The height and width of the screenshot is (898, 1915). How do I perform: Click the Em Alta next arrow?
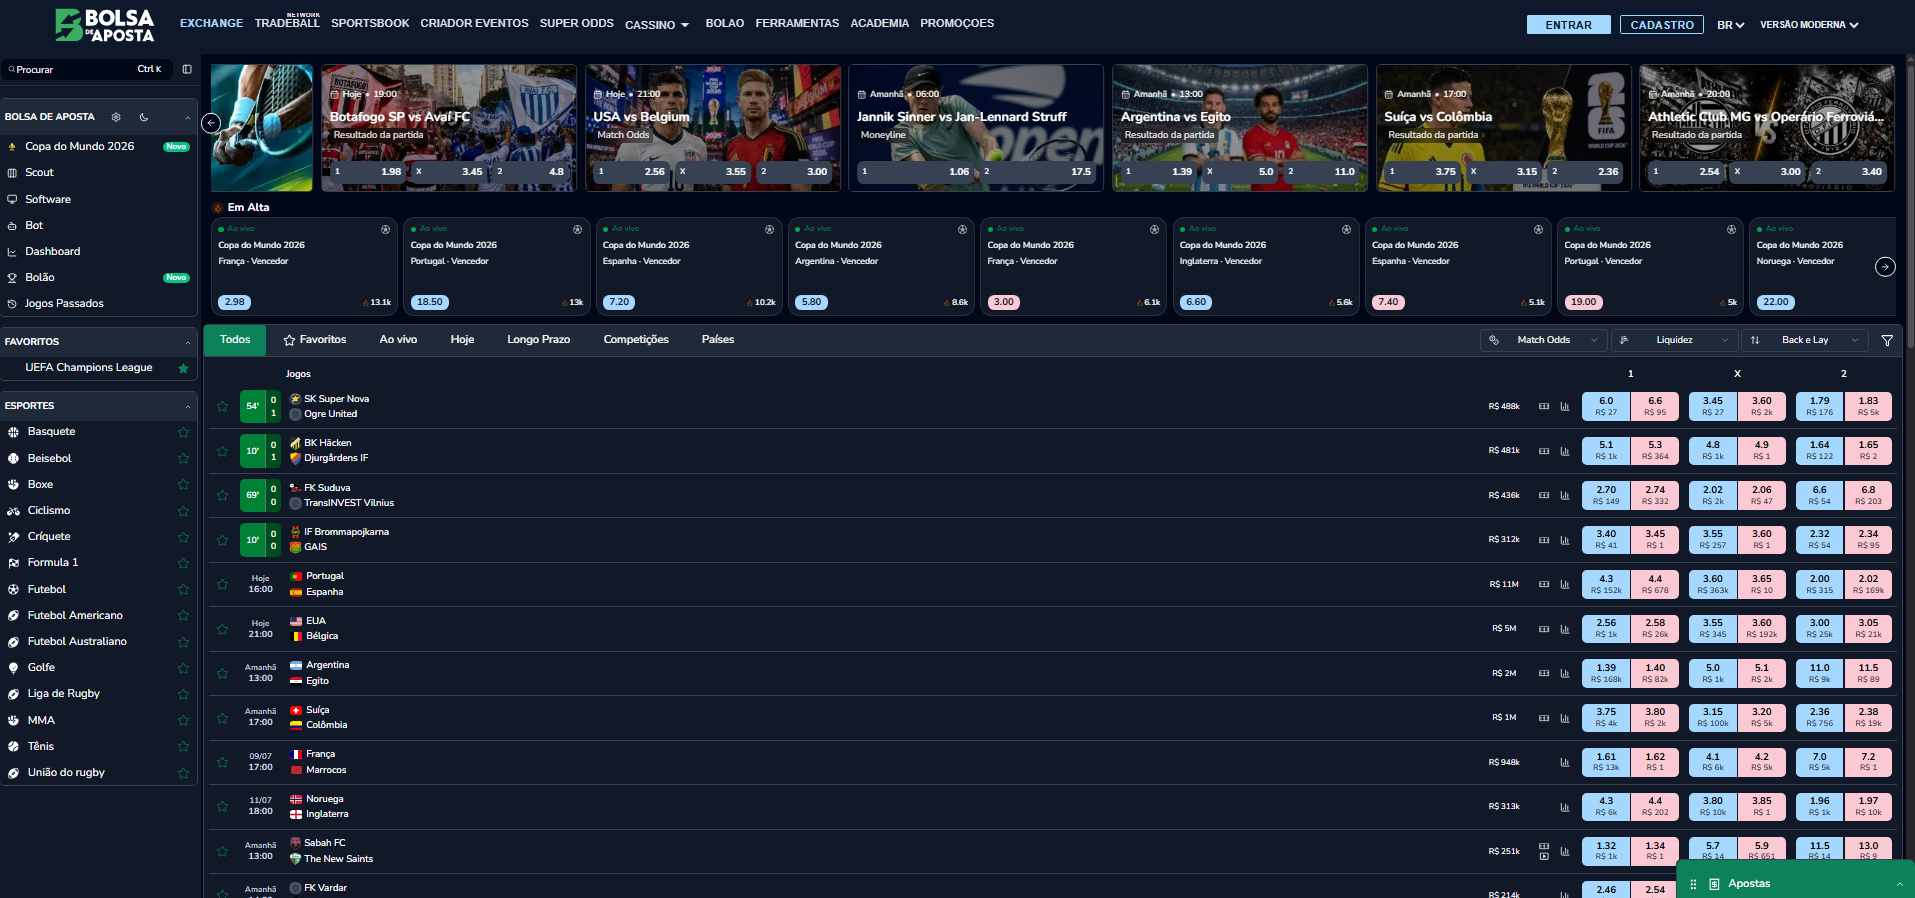coord(1885,266)
